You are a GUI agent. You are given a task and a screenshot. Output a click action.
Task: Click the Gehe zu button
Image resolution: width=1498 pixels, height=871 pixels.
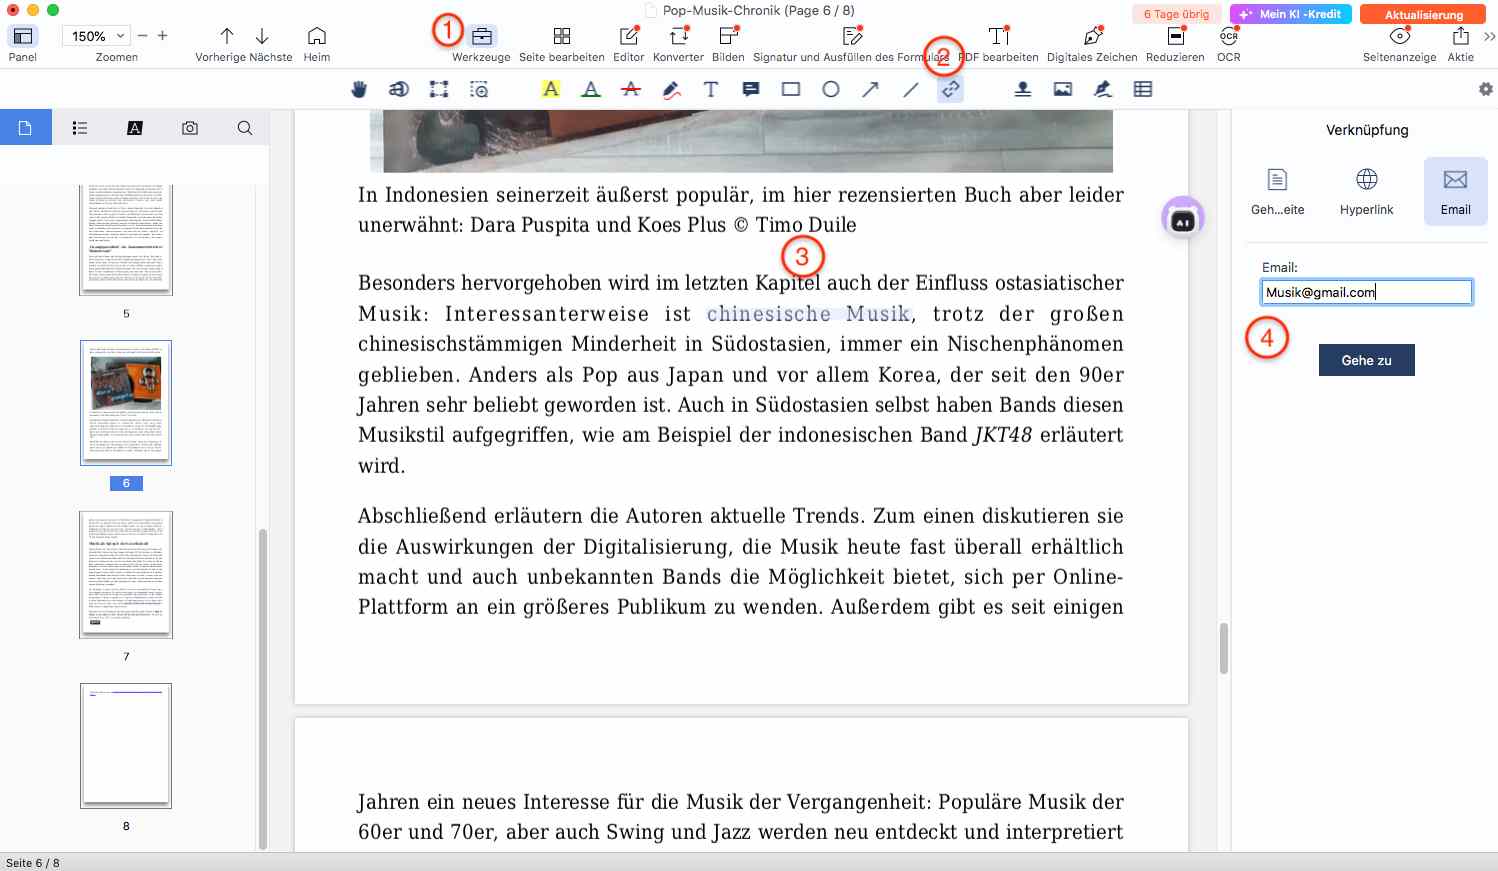[1366, 360]
